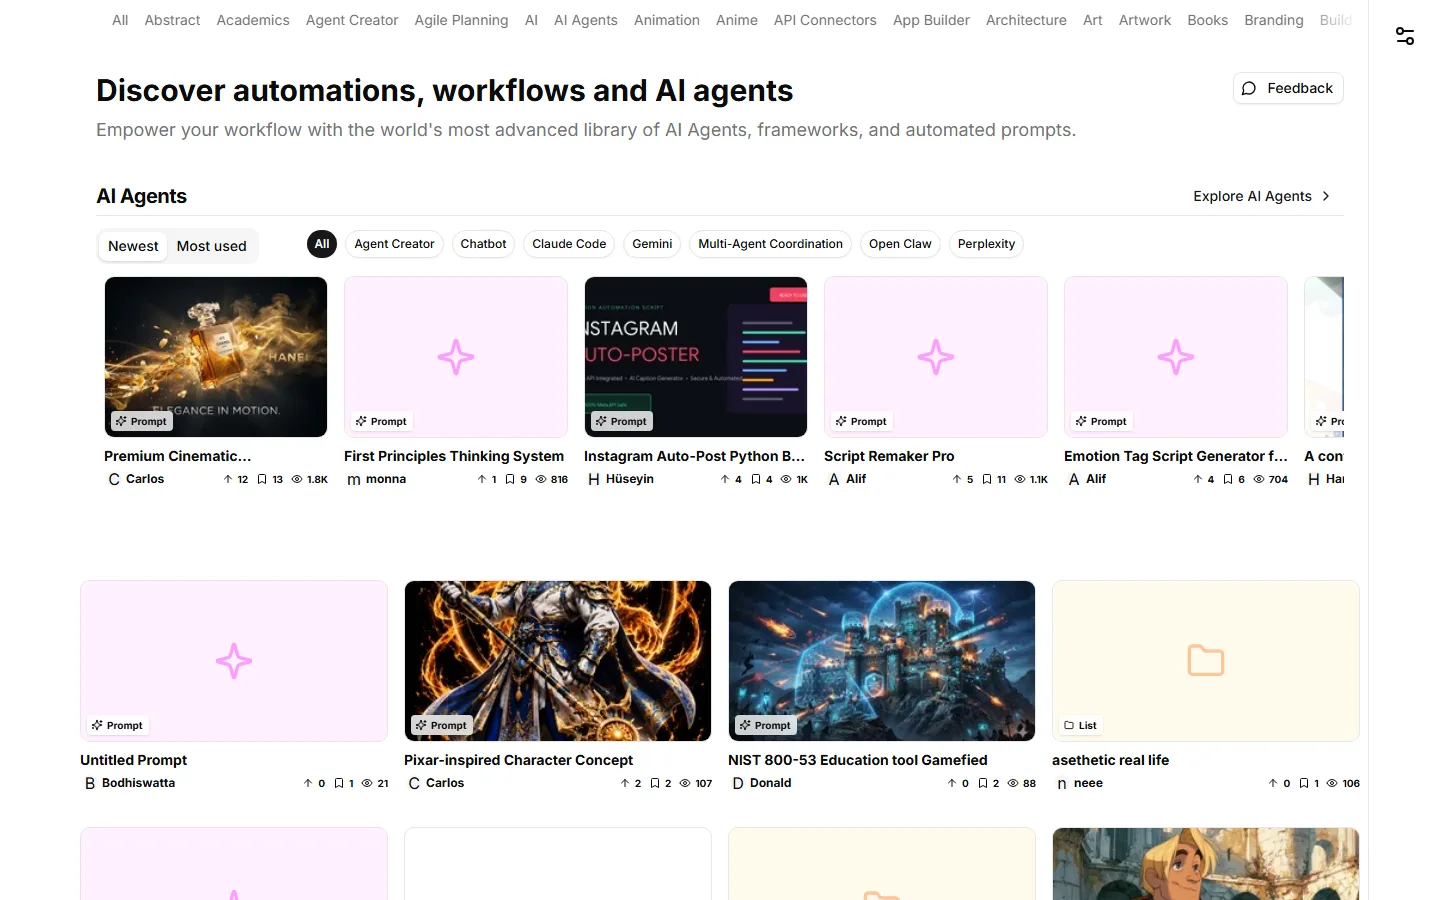The image size is (1440, 900).
Task: Bookmark the Premium Cinematic prompt
Action: tap(262, 479)
